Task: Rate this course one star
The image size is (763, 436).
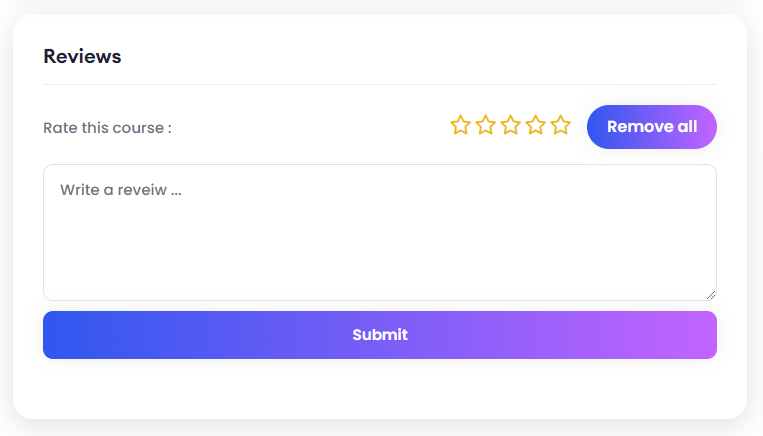Action: [x=460, y=126]
